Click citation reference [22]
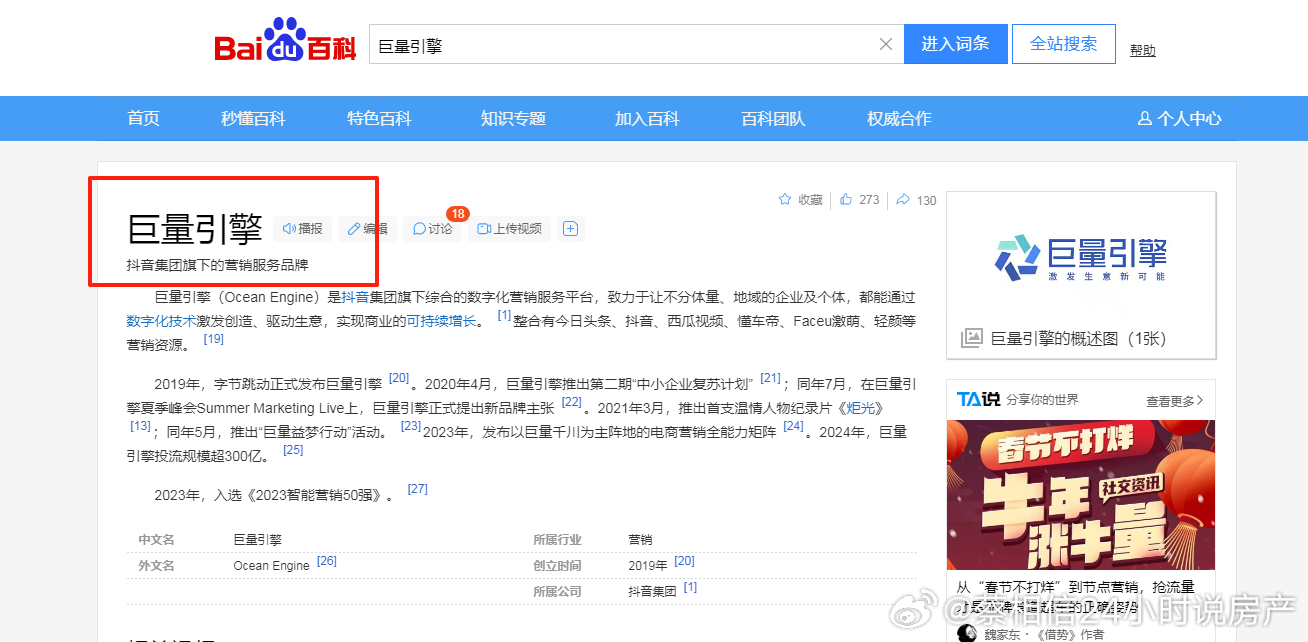Image resolution: width=1308 pixels, height=642 pixels. coord(571,402)
